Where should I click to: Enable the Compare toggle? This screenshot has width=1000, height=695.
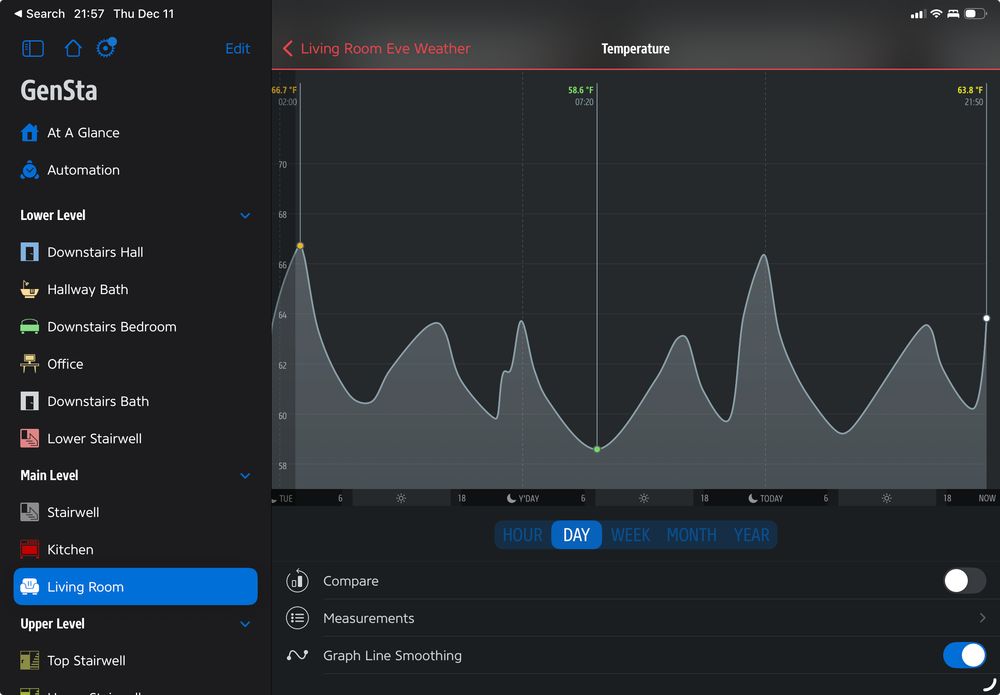tap(962, 581)
